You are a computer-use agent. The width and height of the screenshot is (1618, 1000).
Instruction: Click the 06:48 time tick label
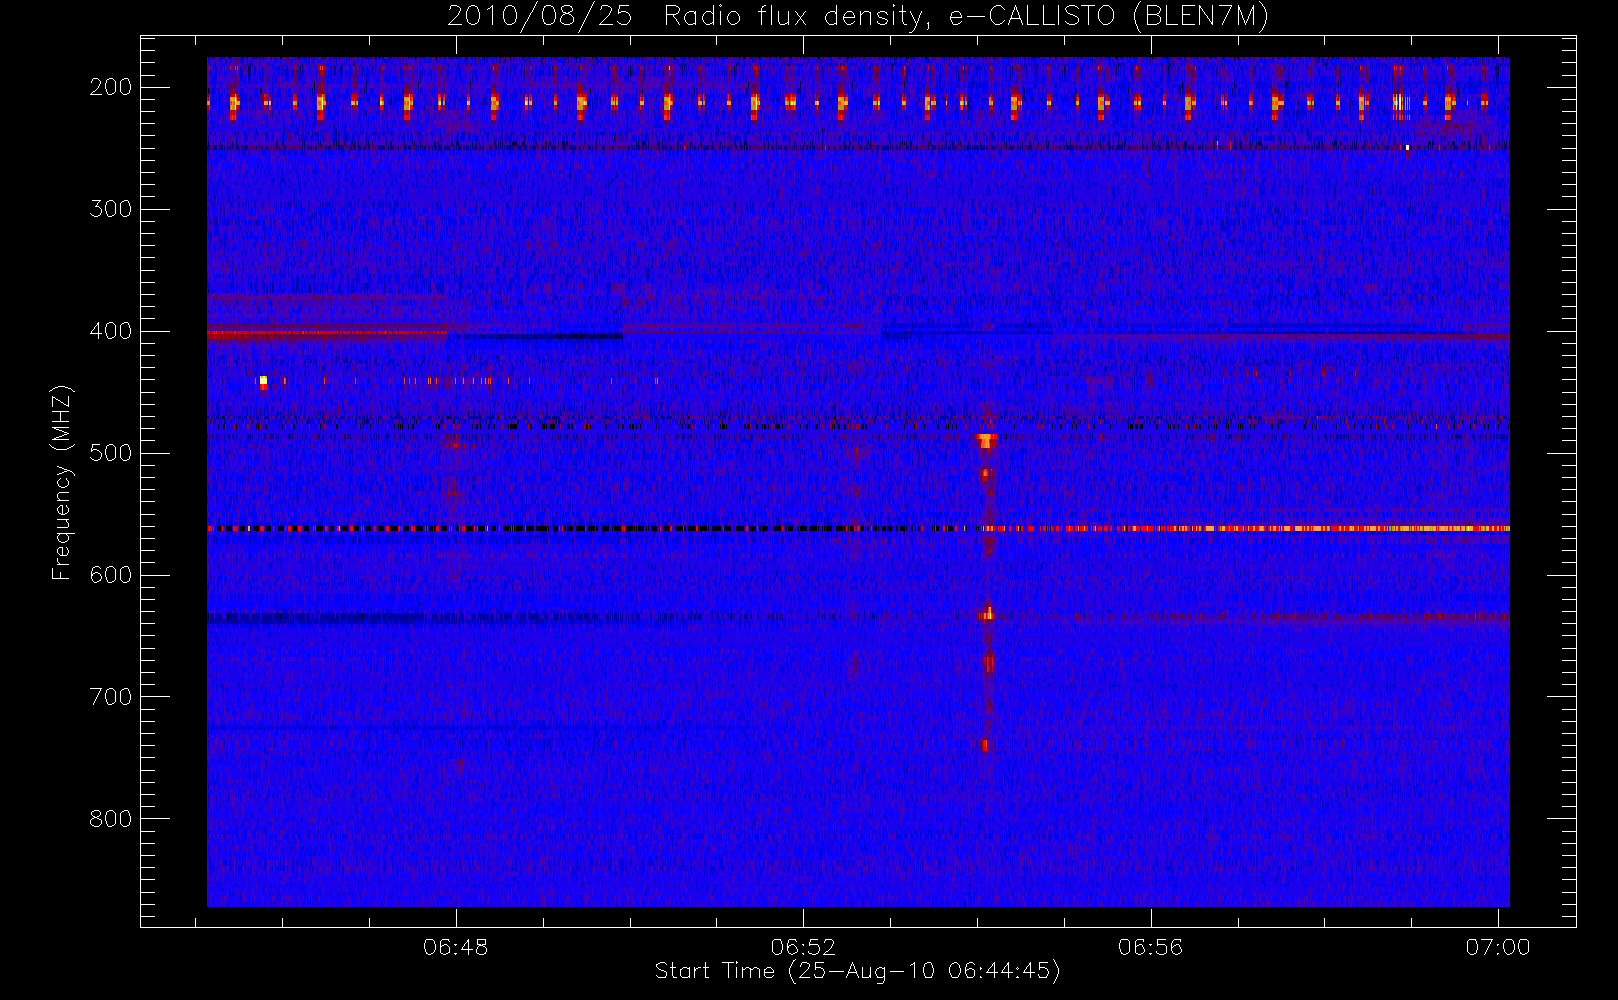click(456, 947)
